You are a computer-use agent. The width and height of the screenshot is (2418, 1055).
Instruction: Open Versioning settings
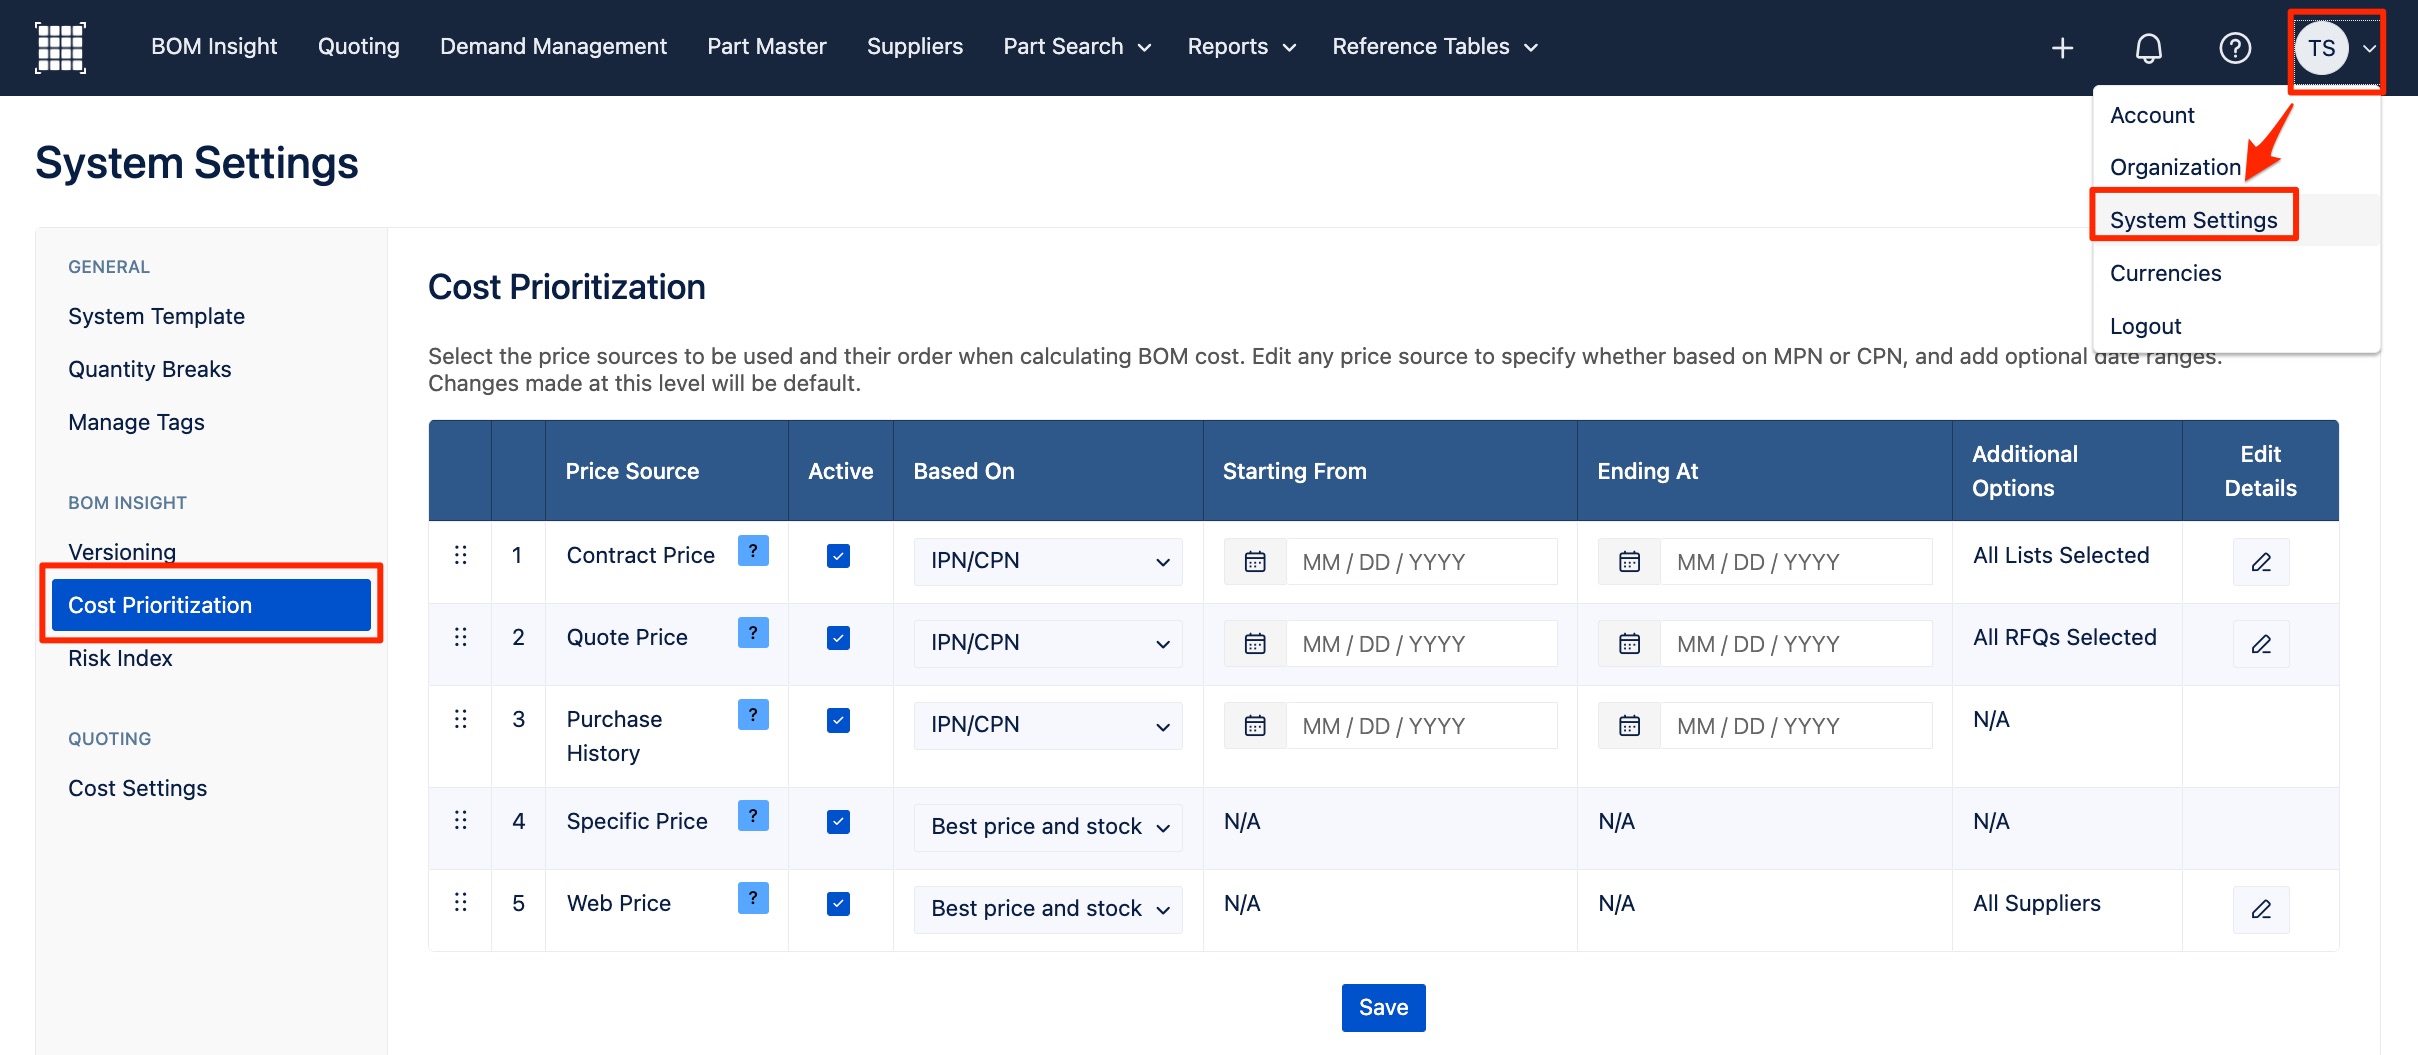[122, 552]
